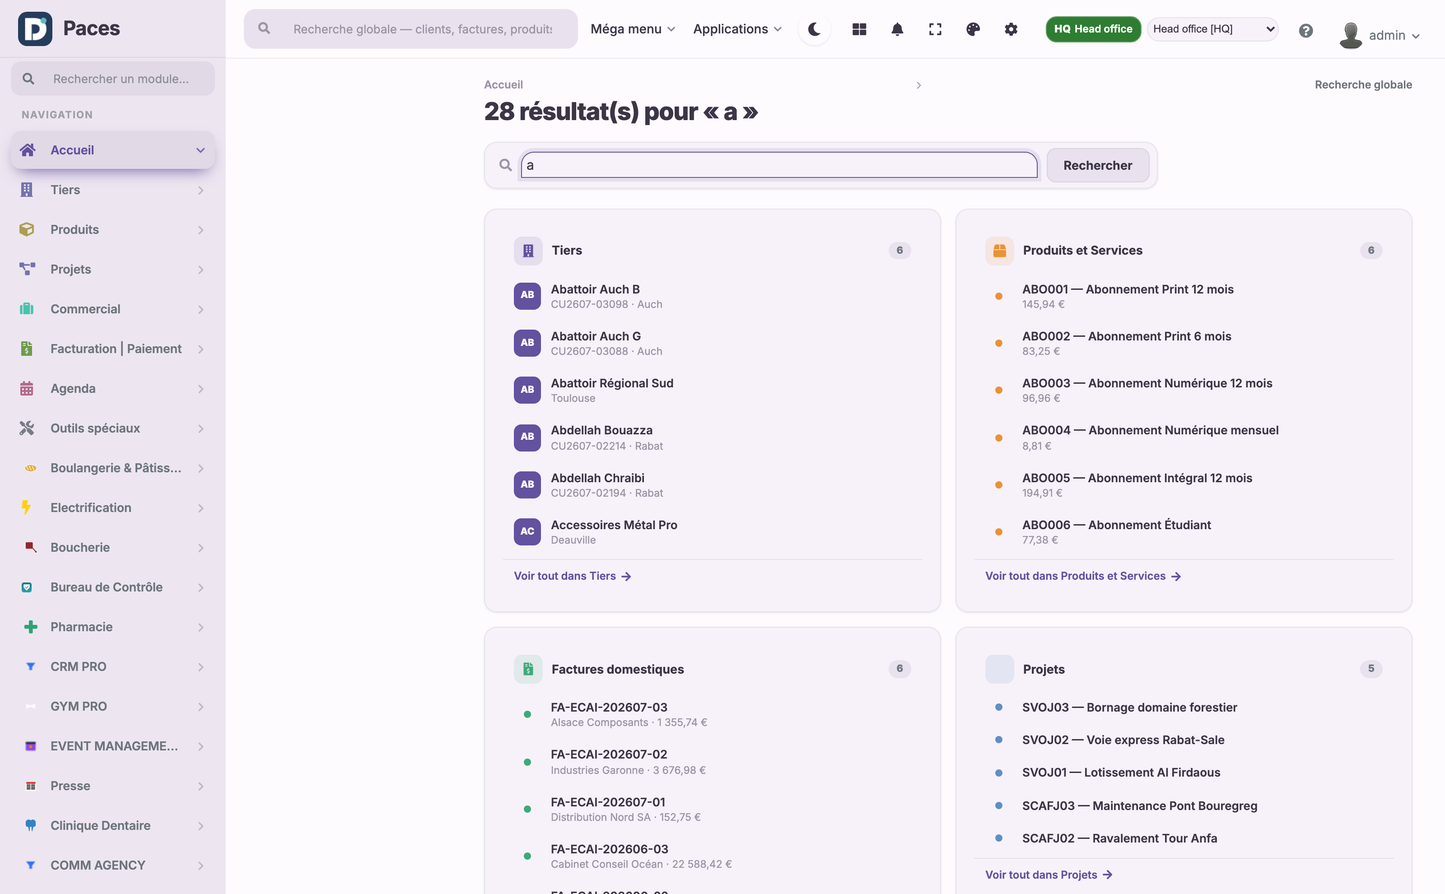Click the Factures domestiques card icon
The height and width of the screenshot is (894, 1445).
coord(528,669)
